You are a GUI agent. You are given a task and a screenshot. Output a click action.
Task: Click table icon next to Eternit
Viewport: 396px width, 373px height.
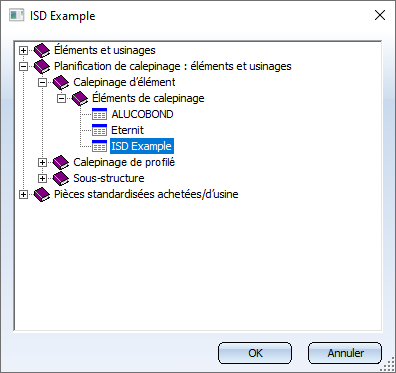(x=99, y=130)
